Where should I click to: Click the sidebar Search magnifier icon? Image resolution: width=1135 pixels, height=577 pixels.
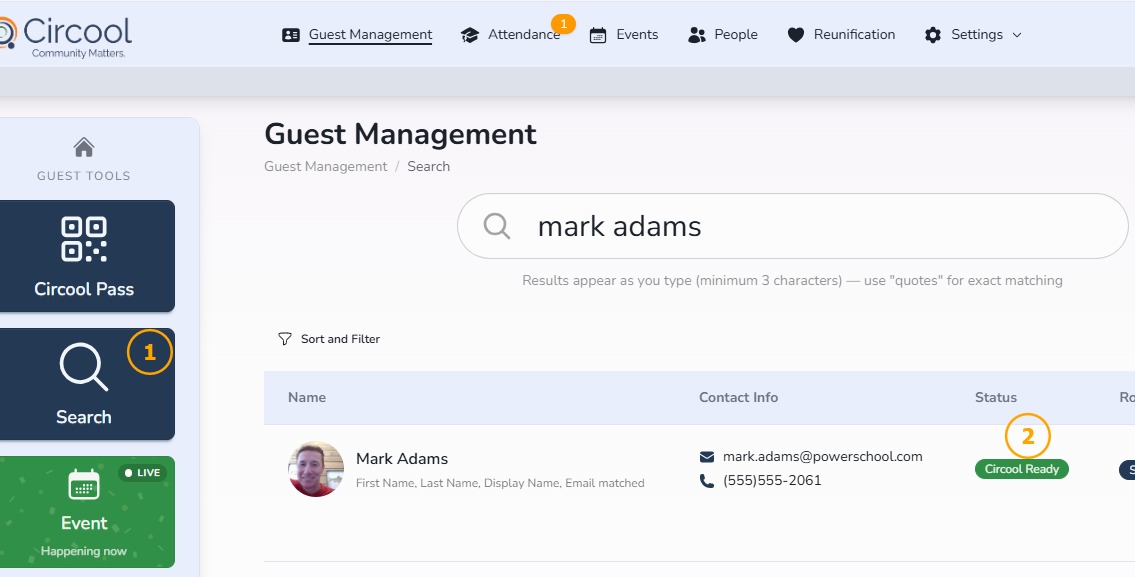(84, 367)
